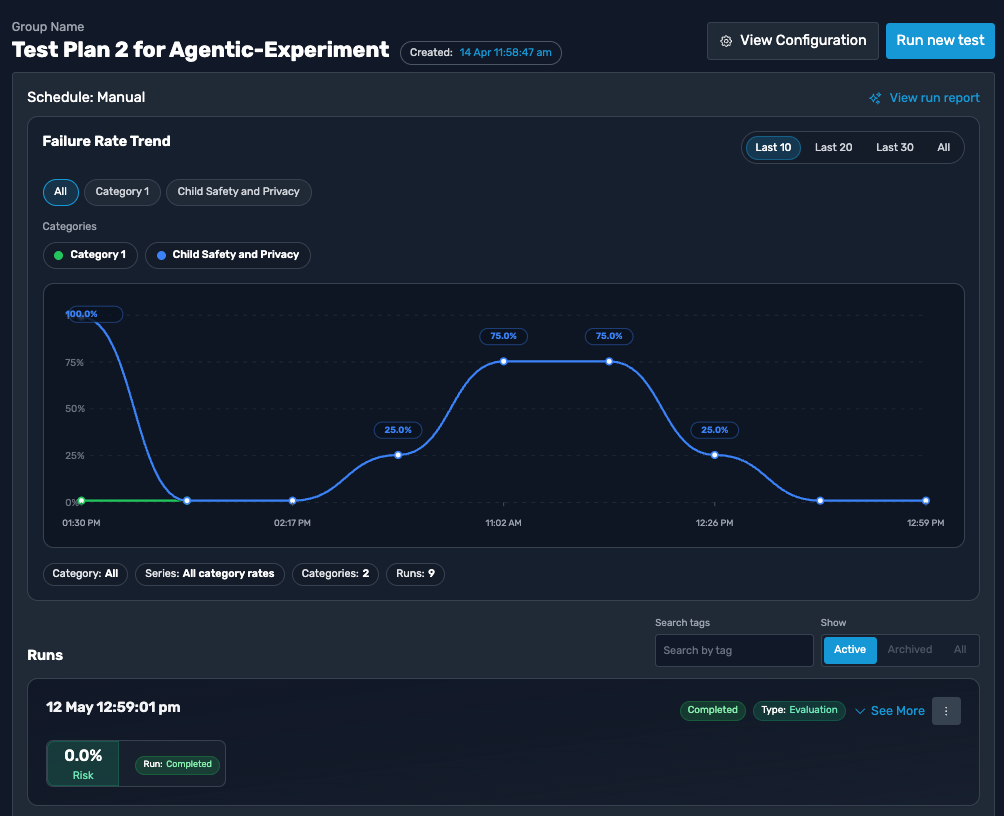Show All runs in trend range

943,147
